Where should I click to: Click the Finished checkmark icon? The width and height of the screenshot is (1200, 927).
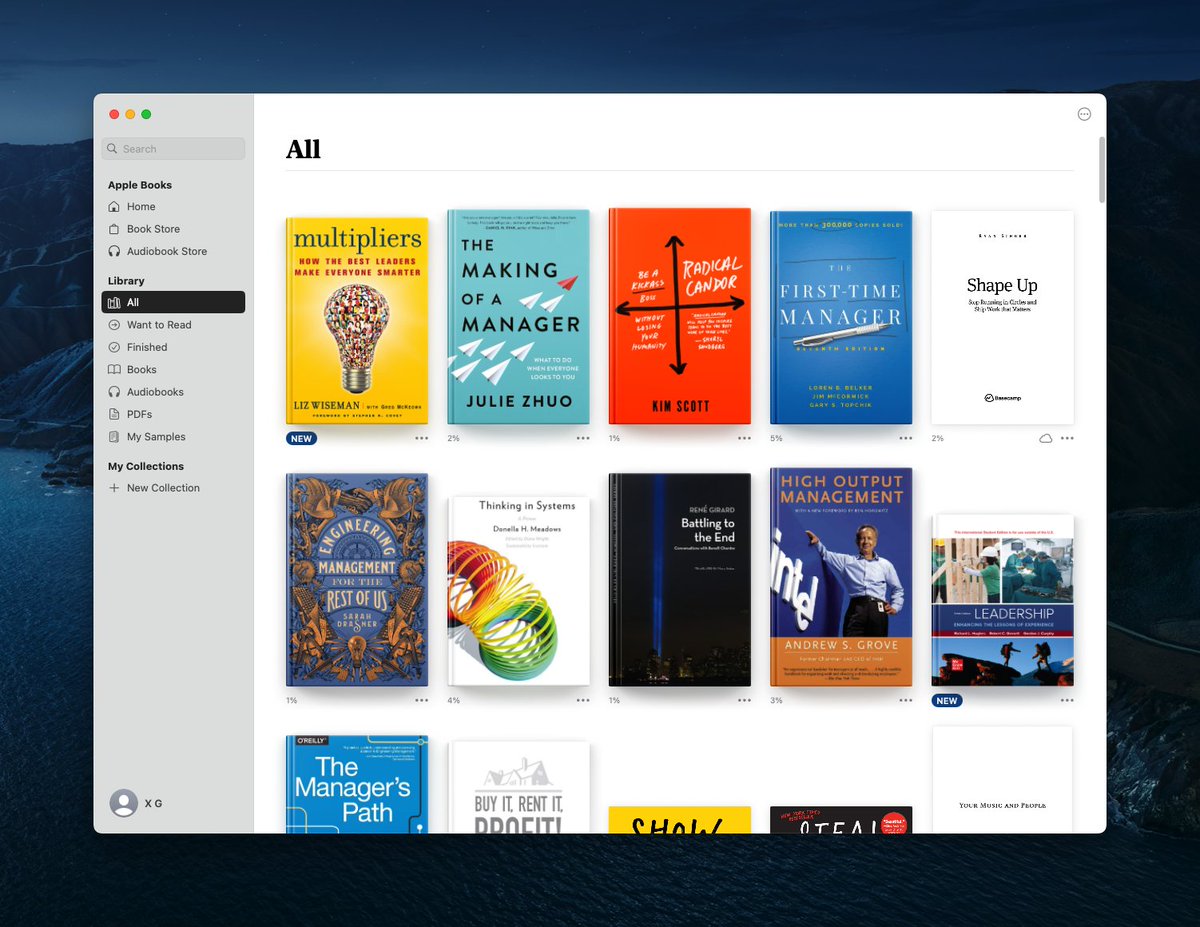(x=114, y=347)
